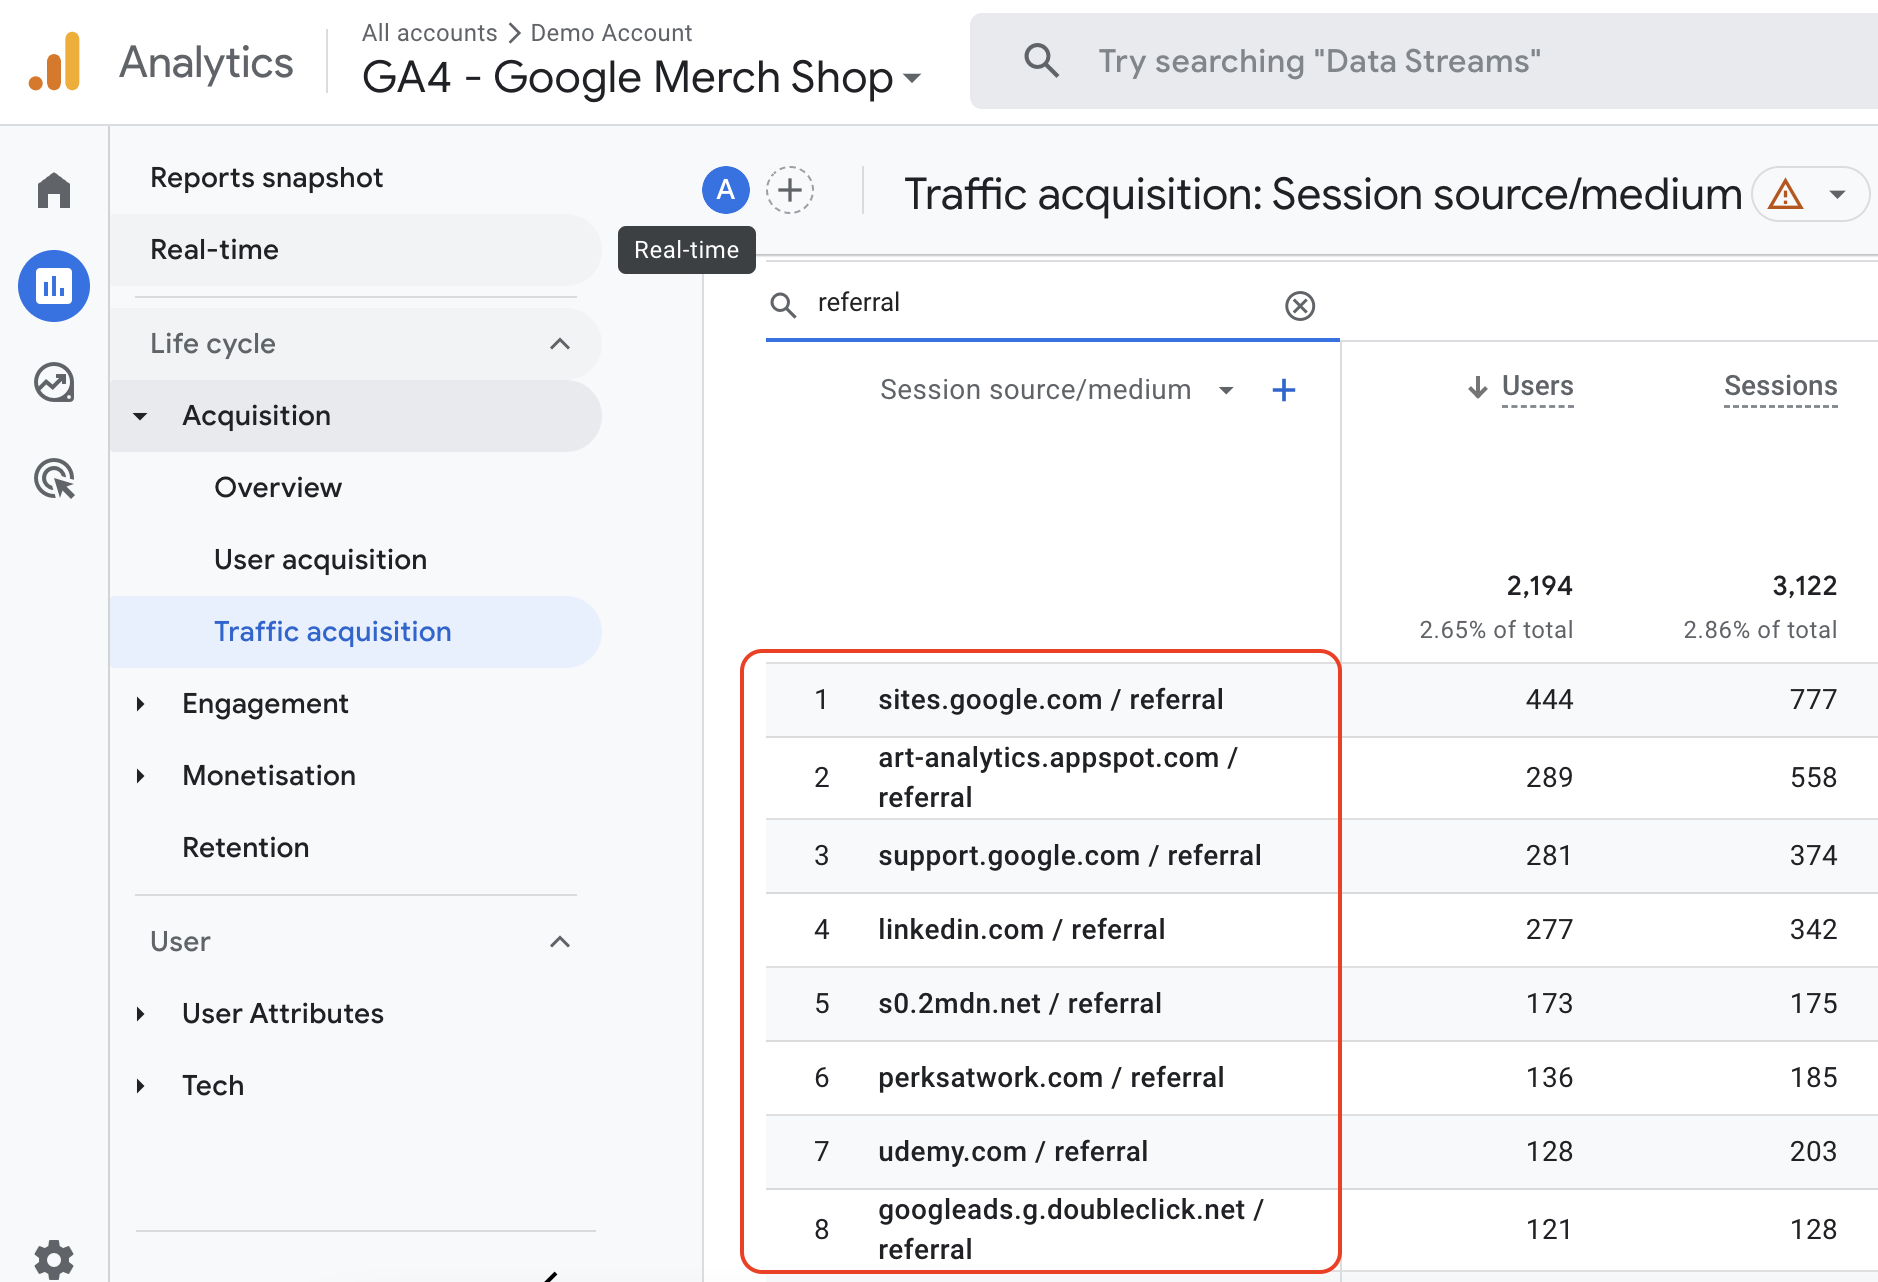Click the magnifier icon beside referral
The image size is (1878, 1282).
pos(783,305)
